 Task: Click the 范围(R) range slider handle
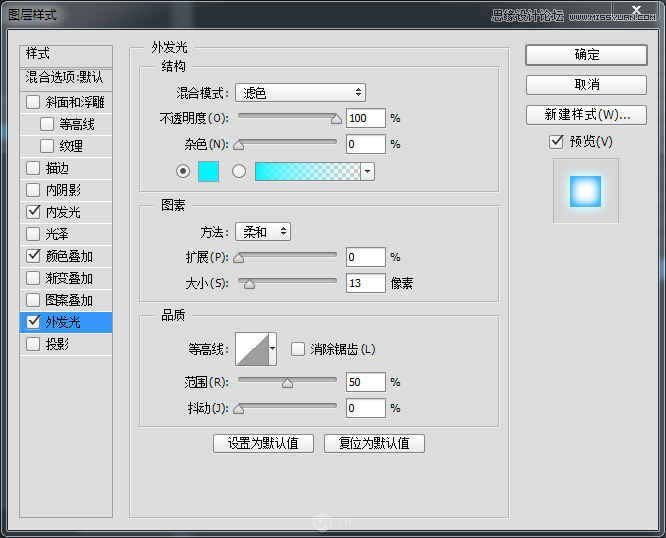click(x=288, y=383)
